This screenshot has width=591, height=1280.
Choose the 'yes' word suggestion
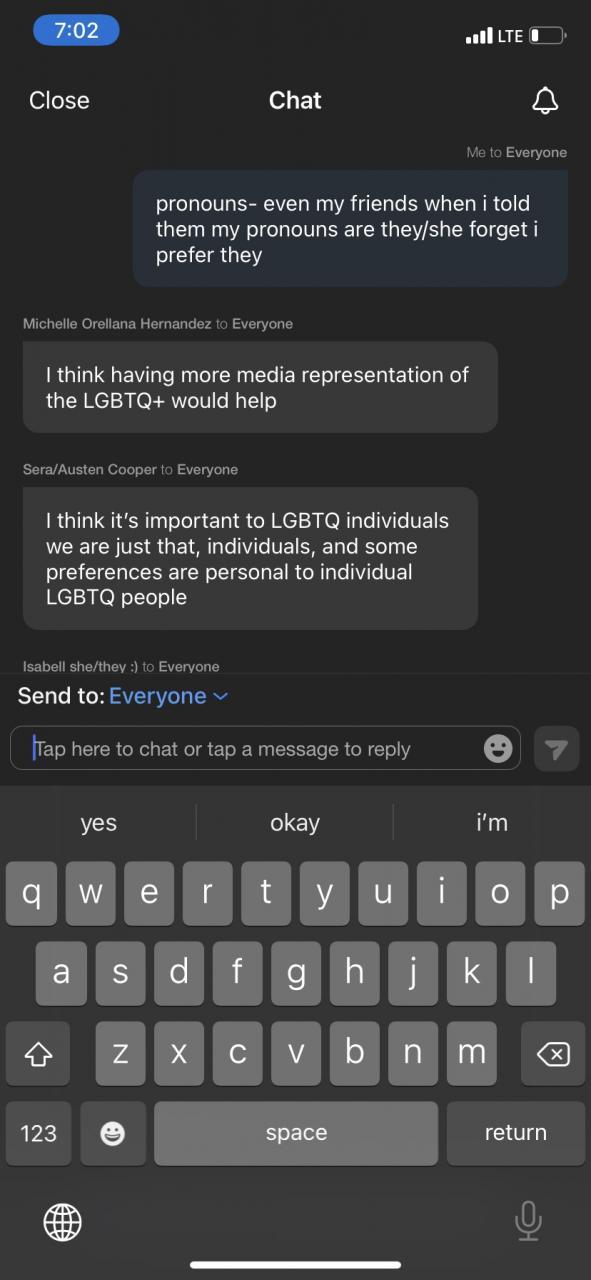98,822
